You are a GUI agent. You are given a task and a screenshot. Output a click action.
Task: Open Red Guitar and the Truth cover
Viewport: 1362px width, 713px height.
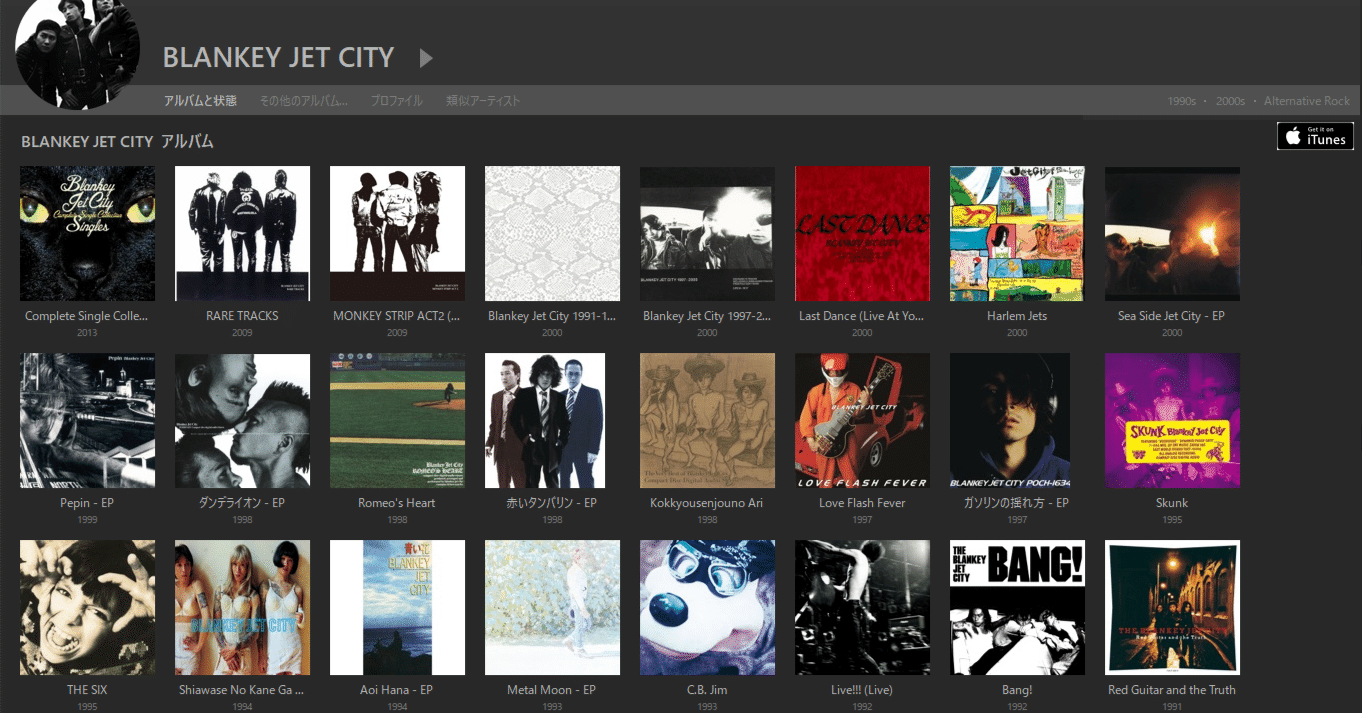click(x=1172, y=607)
